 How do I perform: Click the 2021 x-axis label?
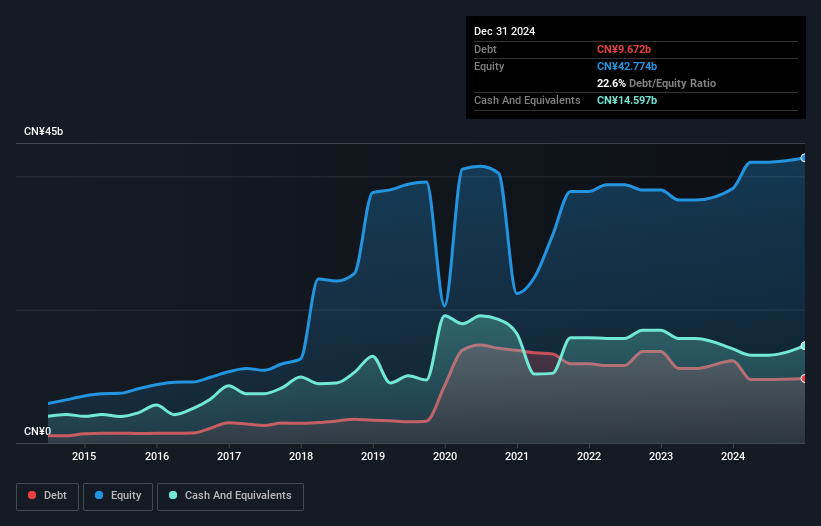[x=517, y=456]
